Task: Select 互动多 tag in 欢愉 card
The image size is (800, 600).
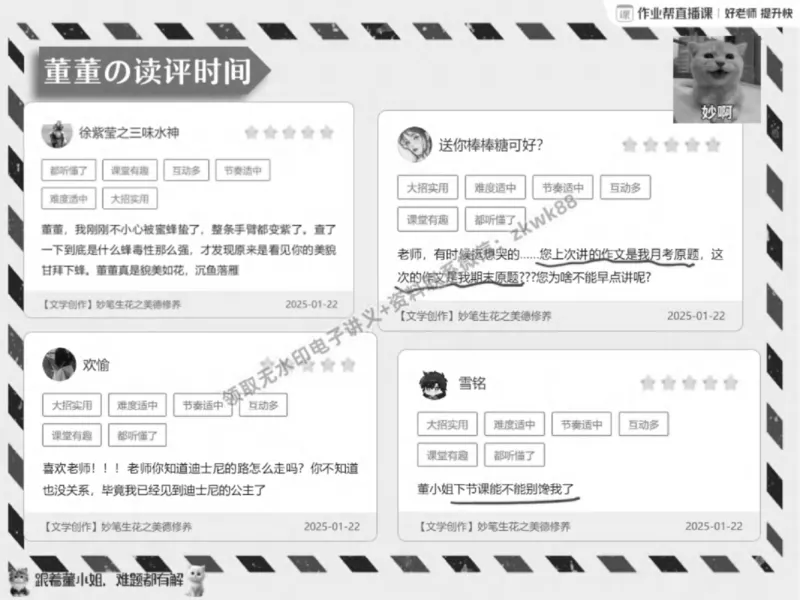Action: [x=263, y=405]
